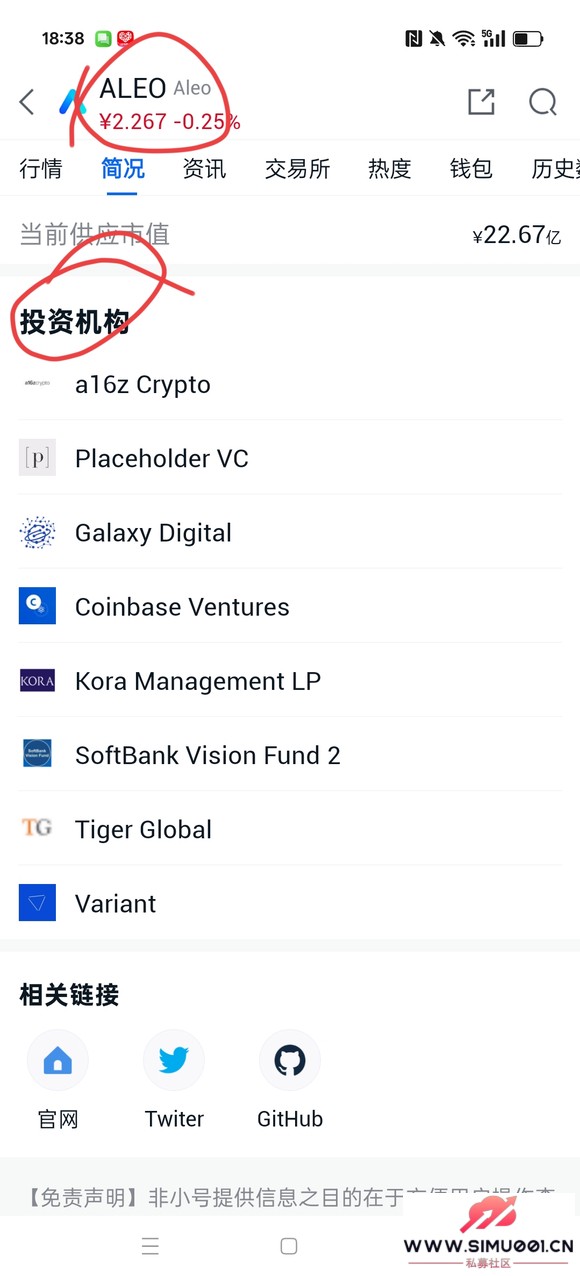The width and height of the screenshot is (580, 1276).
Task: Open the Twitter bird icon
Action: (x=174, y=1060)
